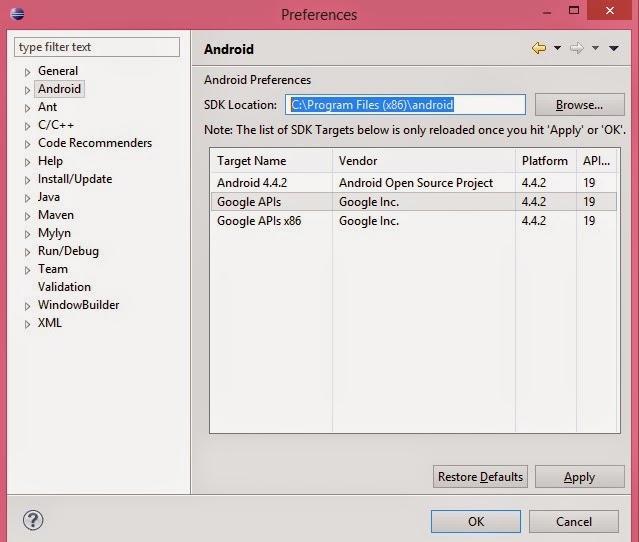The height and width of the screenshot is (542, 639).
Task: Click the help question mark icon
Action: pos(33,520)
